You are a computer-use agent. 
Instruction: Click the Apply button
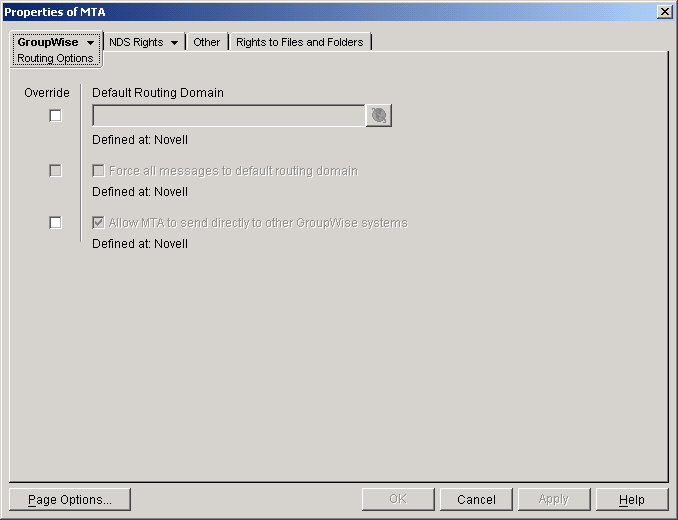coord(554,500)
